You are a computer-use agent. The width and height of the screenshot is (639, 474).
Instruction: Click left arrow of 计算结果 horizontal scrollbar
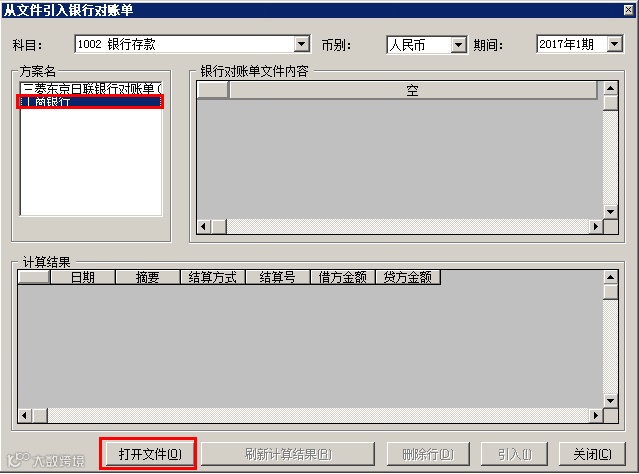pyautogui.click(x=25, y=415)
